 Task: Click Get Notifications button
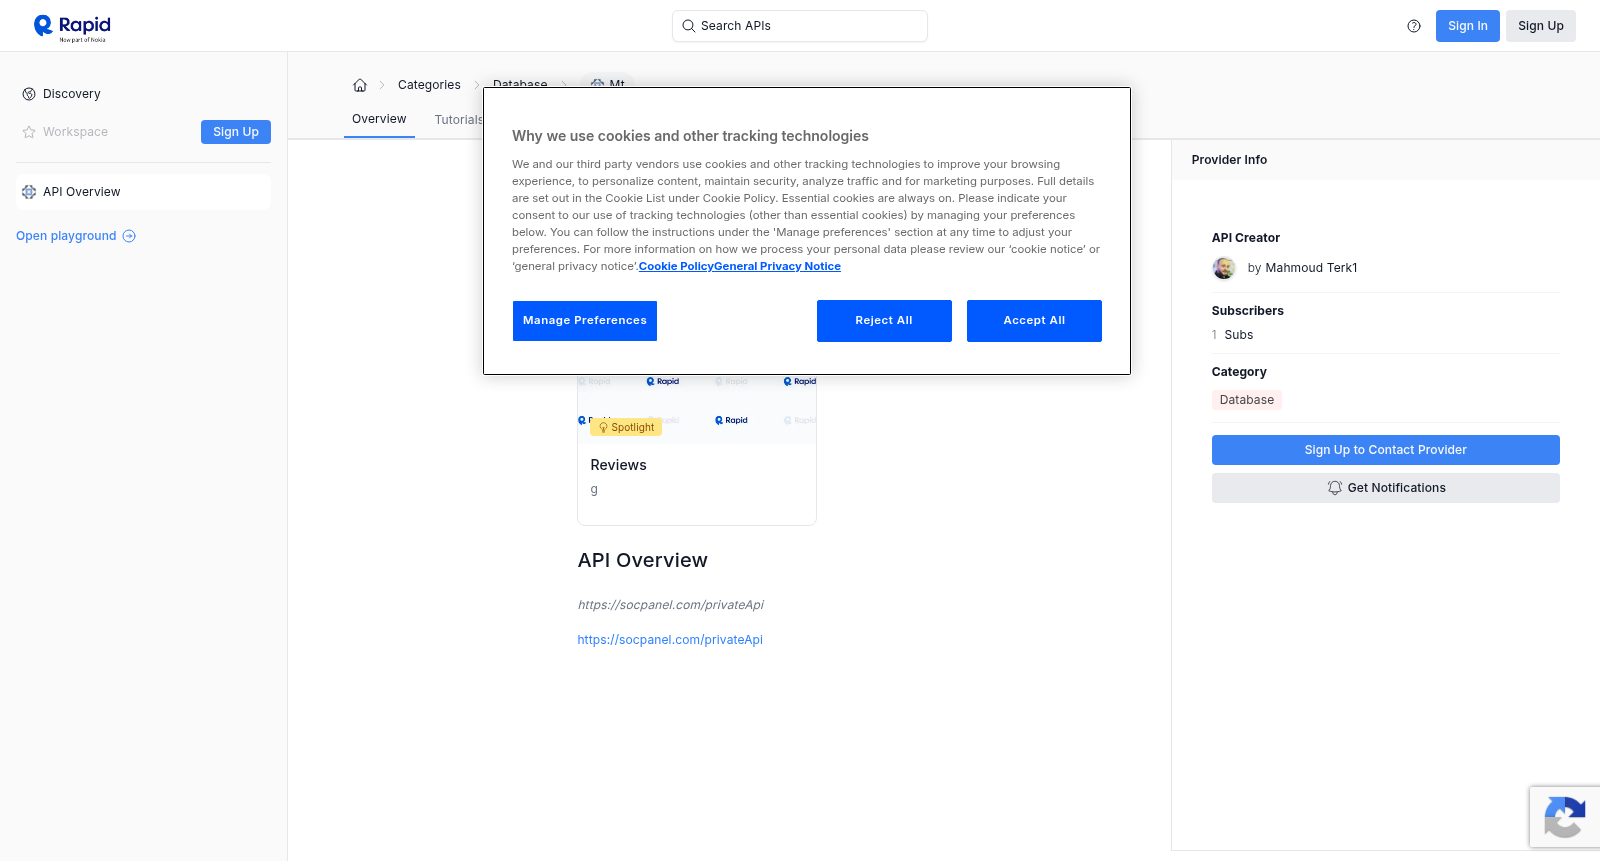[1386, 488]
